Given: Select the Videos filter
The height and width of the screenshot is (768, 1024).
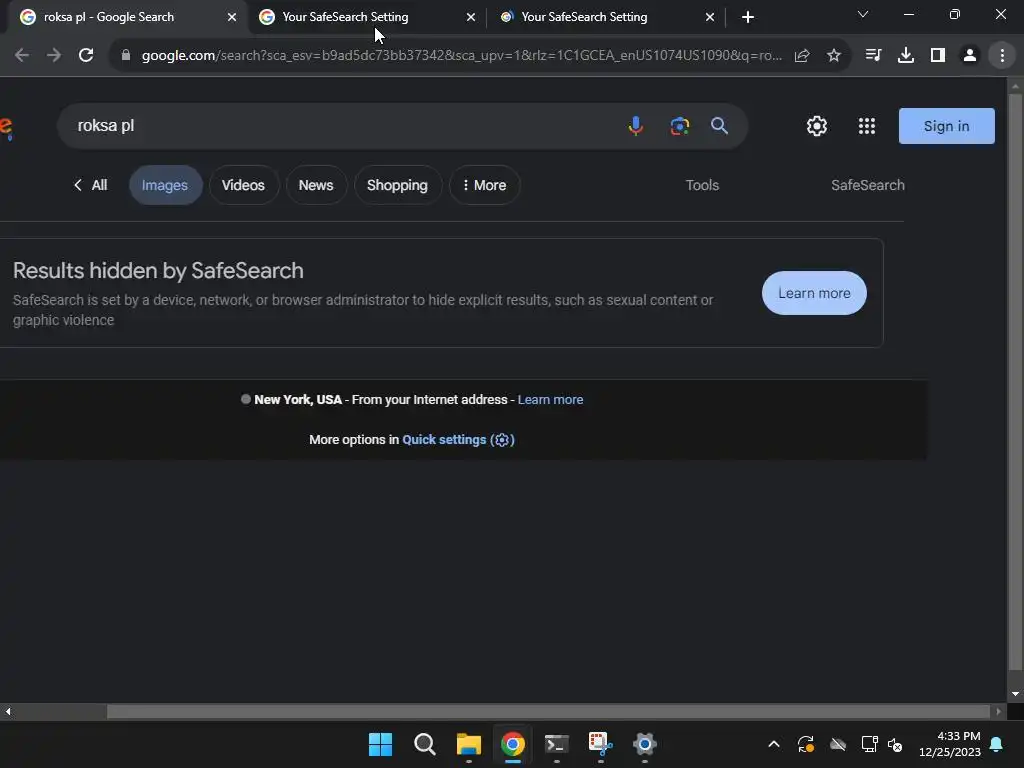Looking at the screenshot, I should click(x=244, y=185).
